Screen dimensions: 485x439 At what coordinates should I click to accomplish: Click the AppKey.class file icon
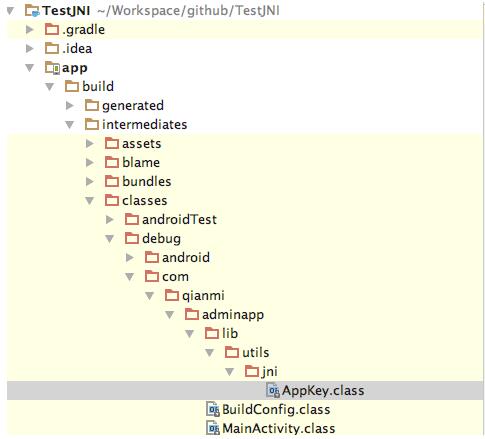pyautogui.click(x=273, y=390)
